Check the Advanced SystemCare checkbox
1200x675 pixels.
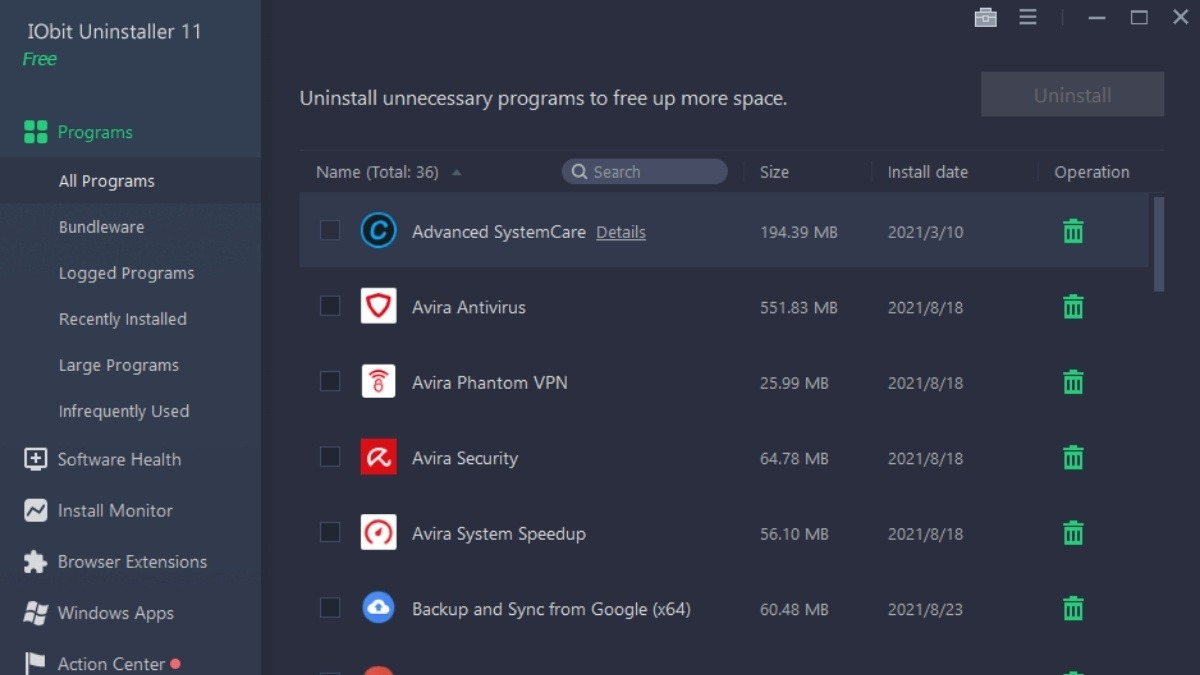point(330,231)
